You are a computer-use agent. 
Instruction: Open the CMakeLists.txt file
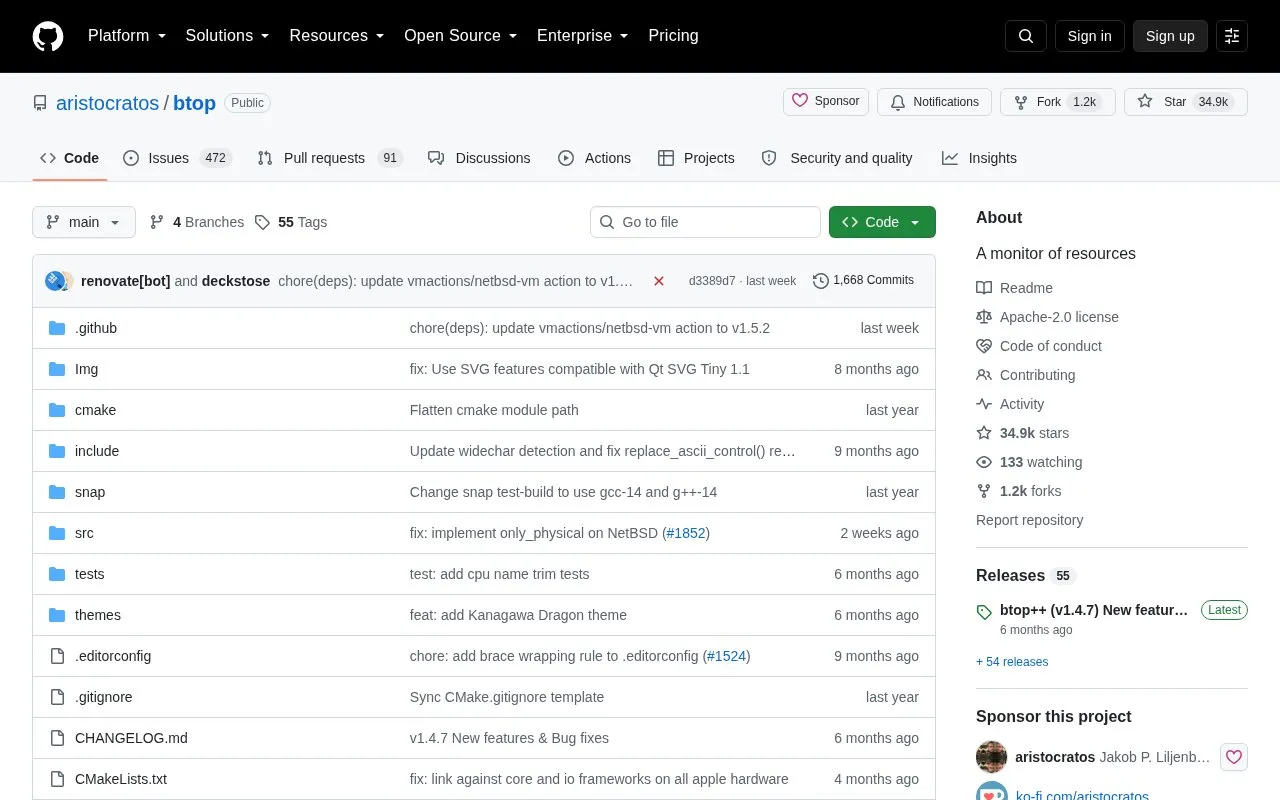point(121,779)
